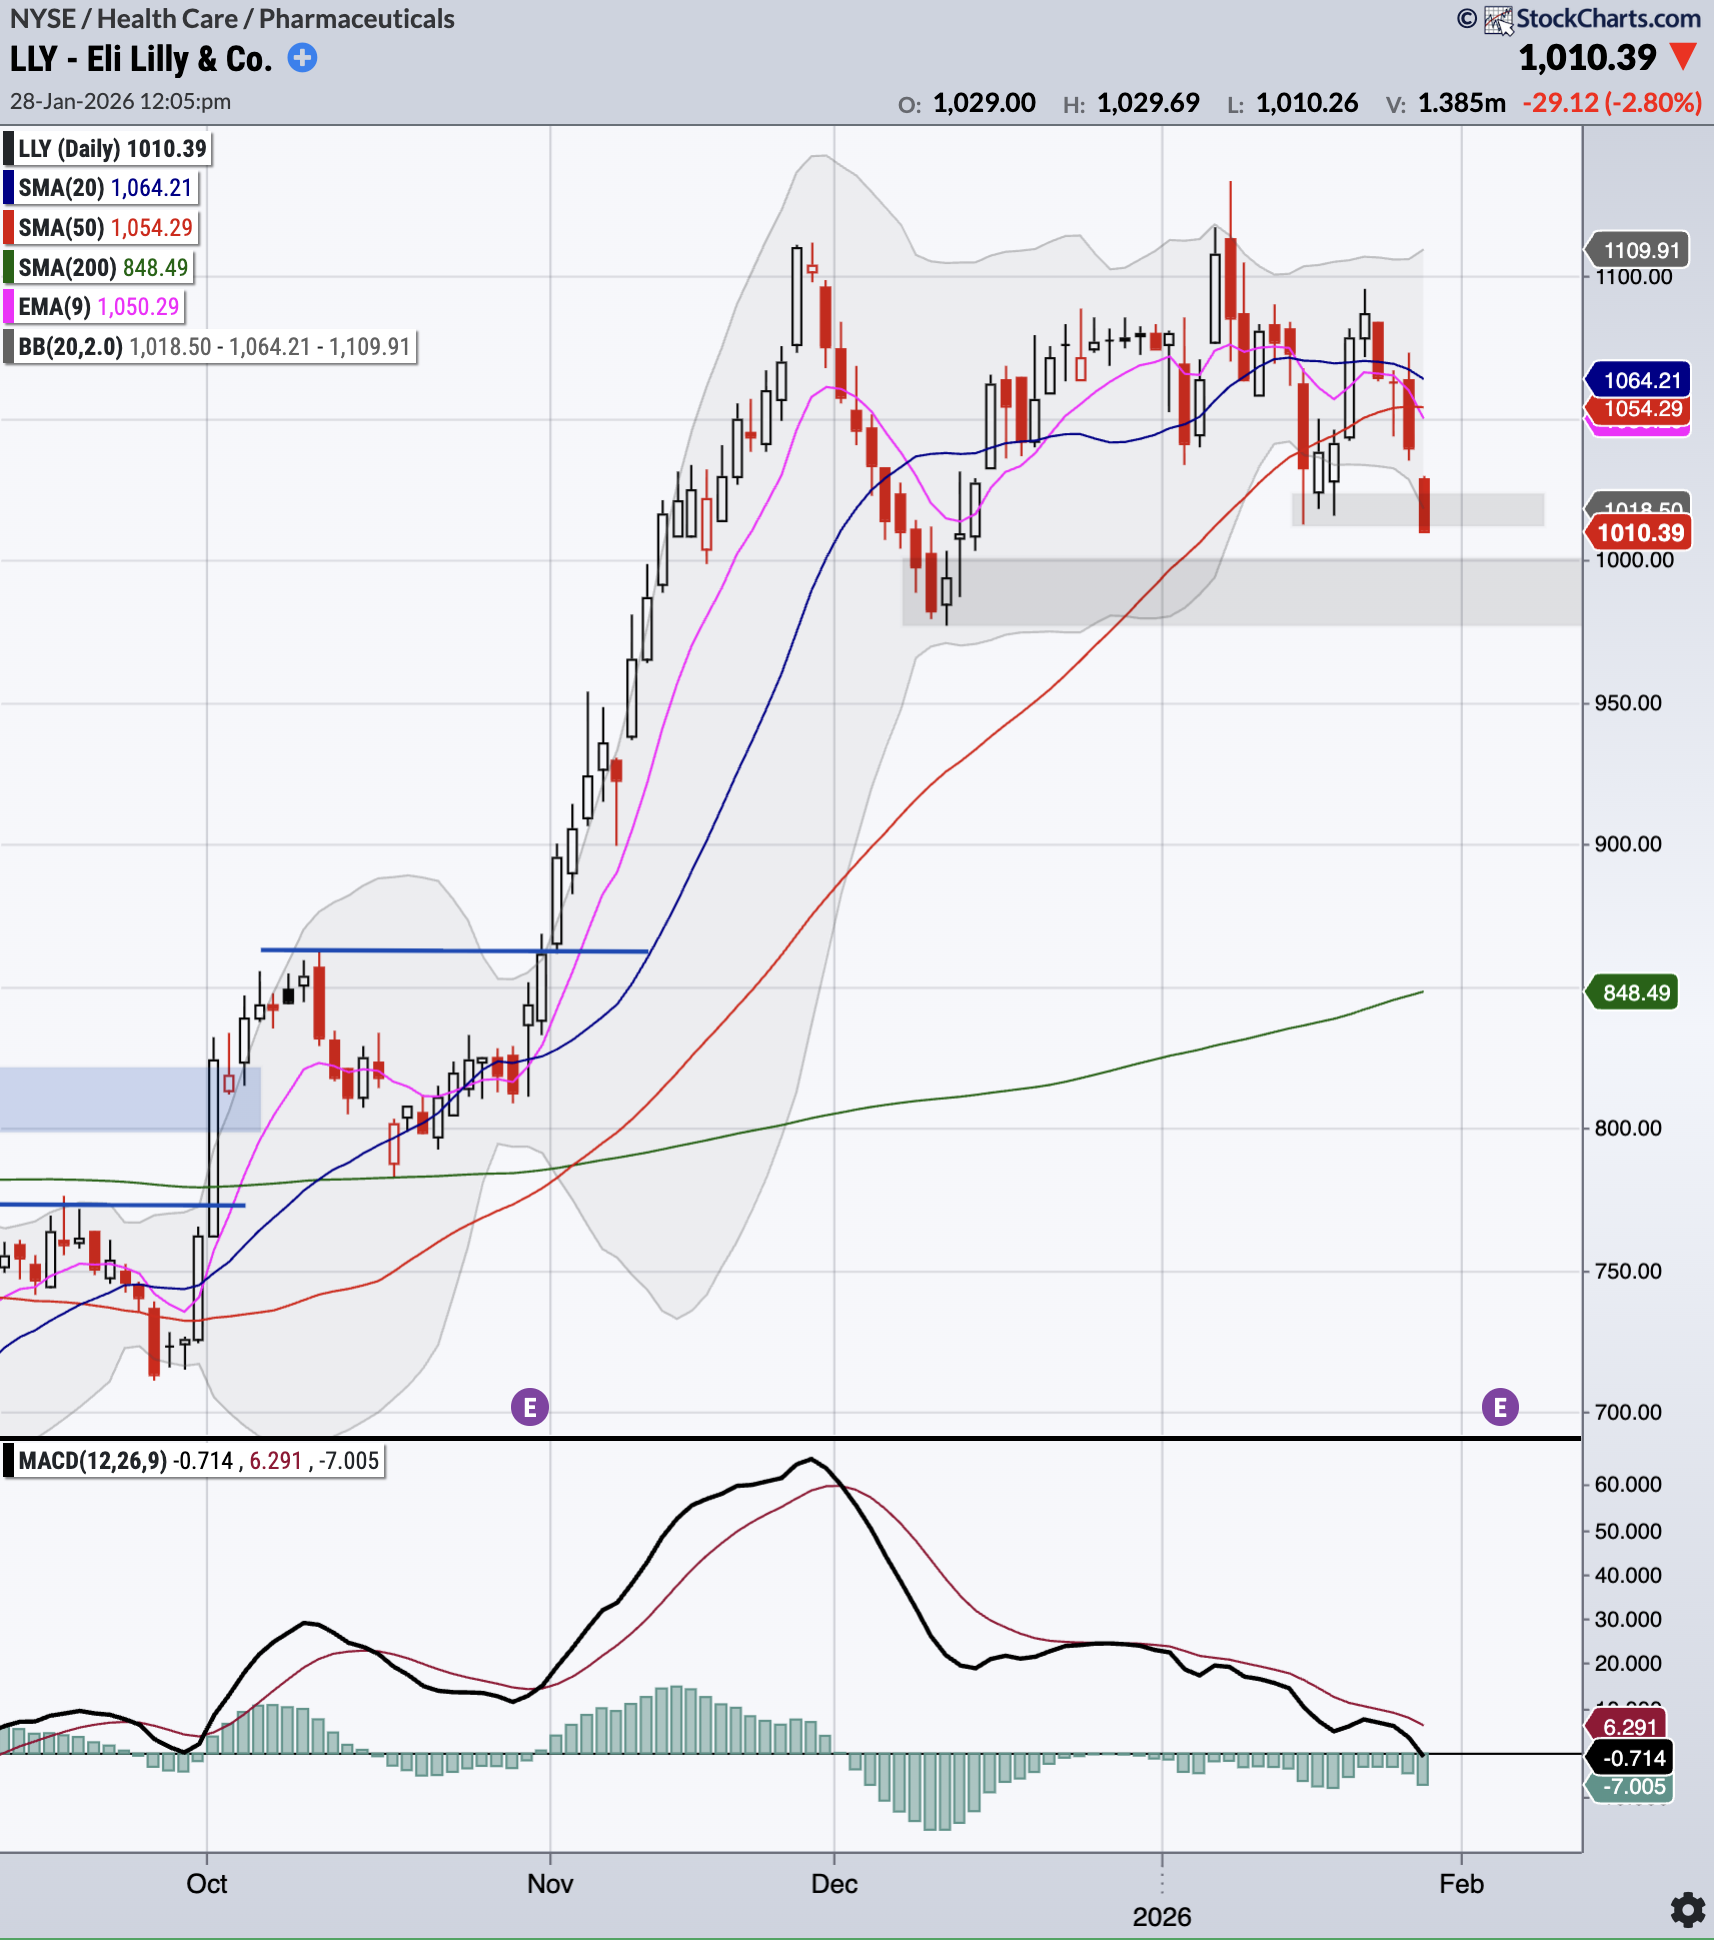Viewport: 1714px width, 1940px height.
Task: Click the blue SMA(20) color swatch
Action: click(9, 188)
